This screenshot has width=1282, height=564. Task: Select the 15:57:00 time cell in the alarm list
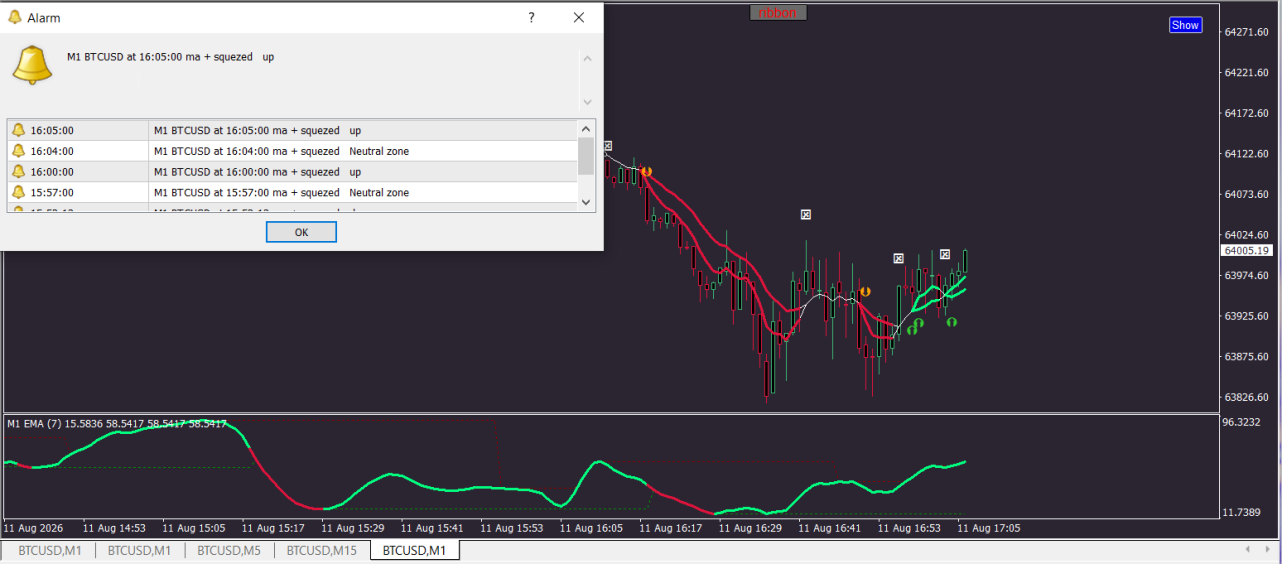pos(78,192)
